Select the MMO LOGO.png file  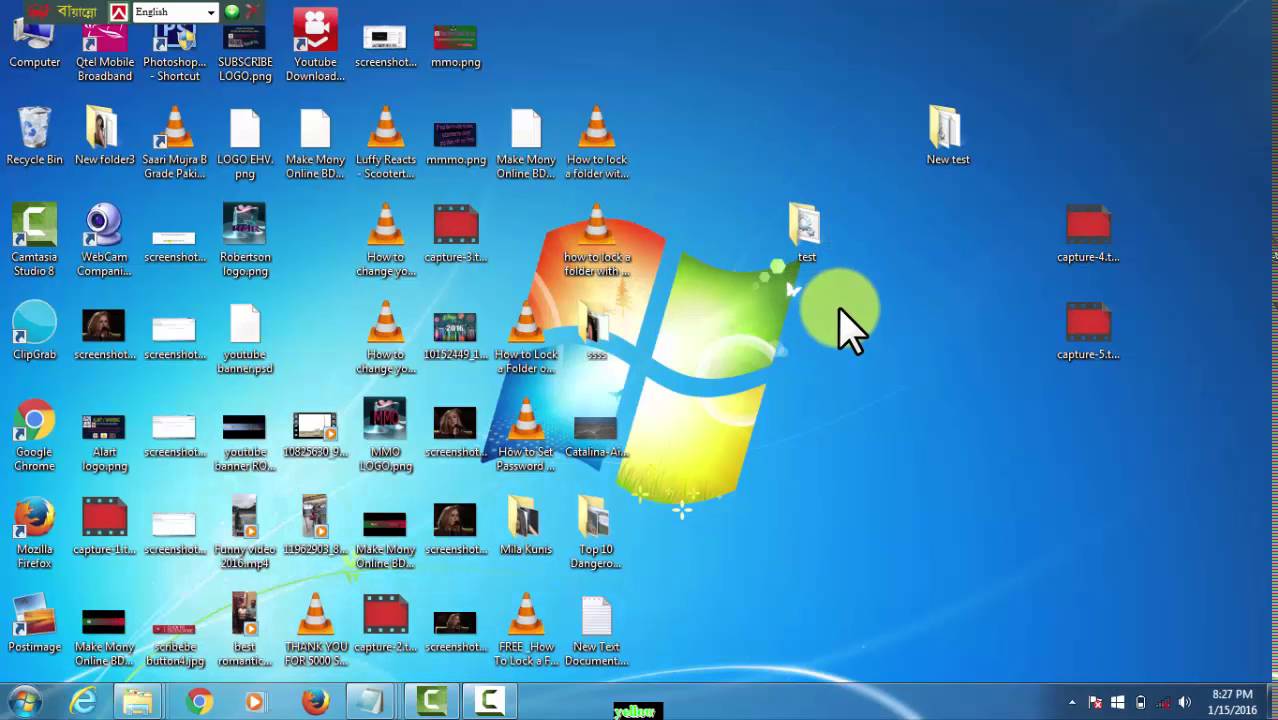(385, 435)
